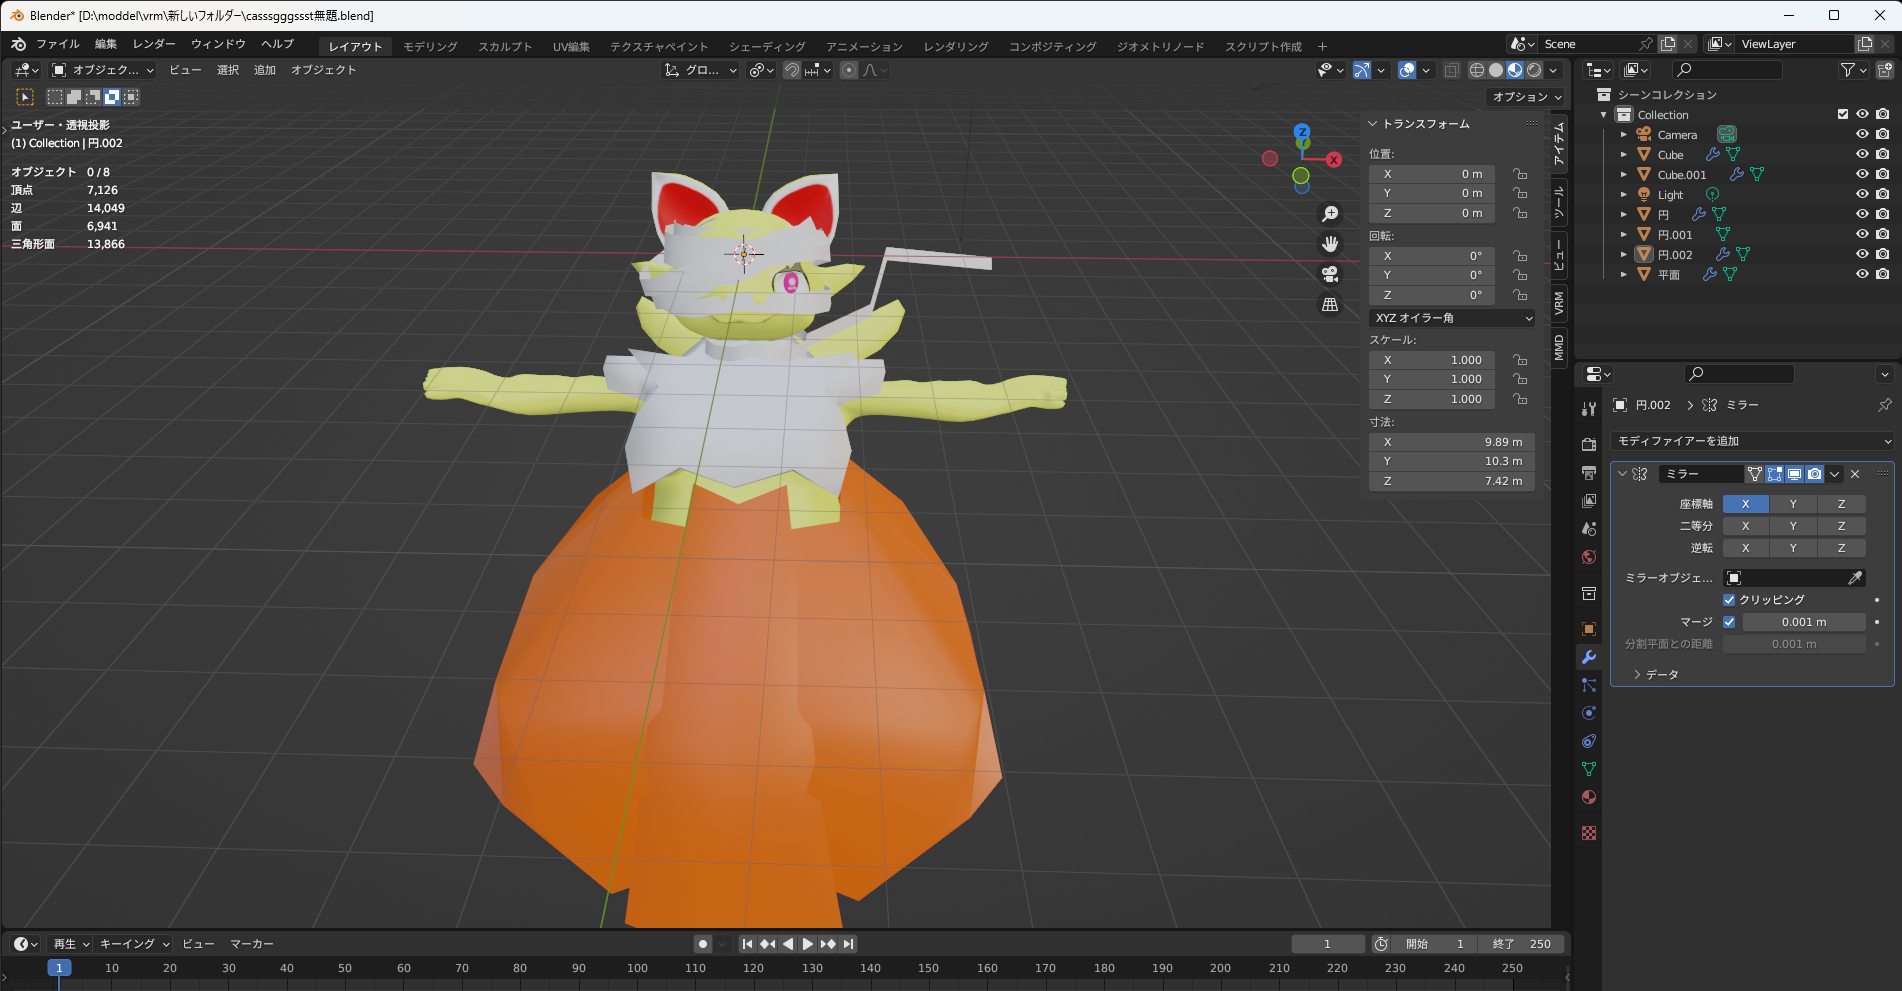
Task: Click the play animation button
Action: [x=808, y=944]
